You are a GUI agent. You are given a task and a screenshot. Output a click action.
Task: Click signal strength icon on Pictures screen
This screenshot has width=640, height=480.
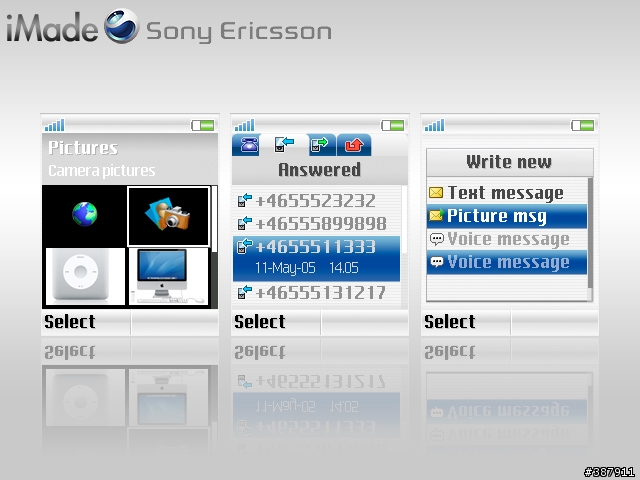point(54,125)
